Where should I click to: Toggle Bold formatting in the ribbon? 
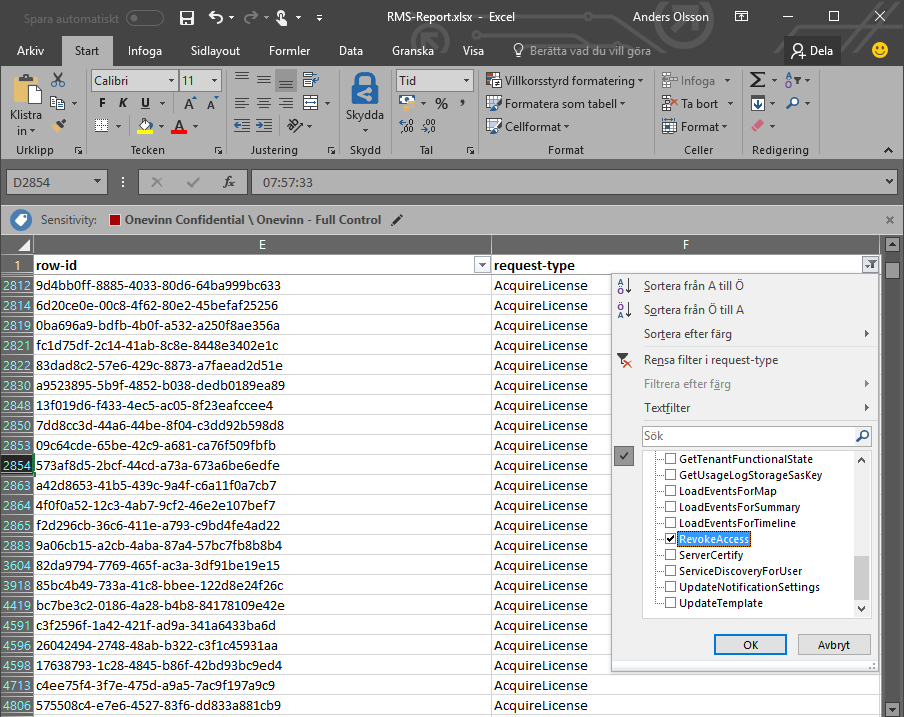pyautogui.click(x=102, y=104)
